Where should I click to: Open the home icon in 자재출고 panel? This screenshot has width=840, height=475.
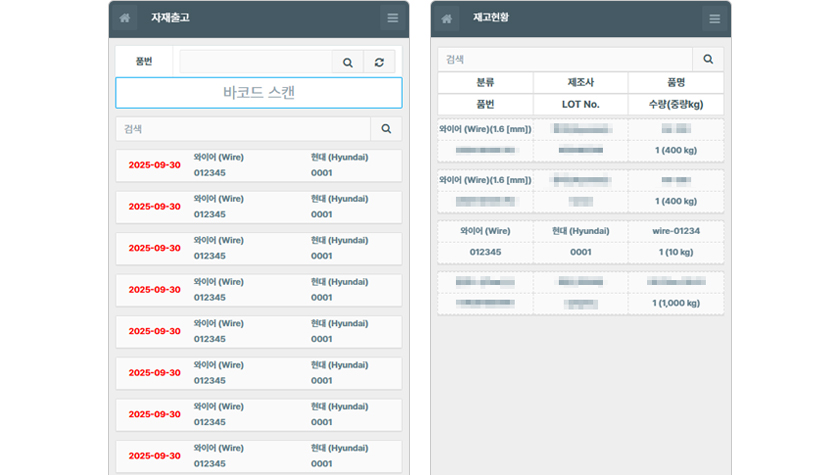(125, 18)
